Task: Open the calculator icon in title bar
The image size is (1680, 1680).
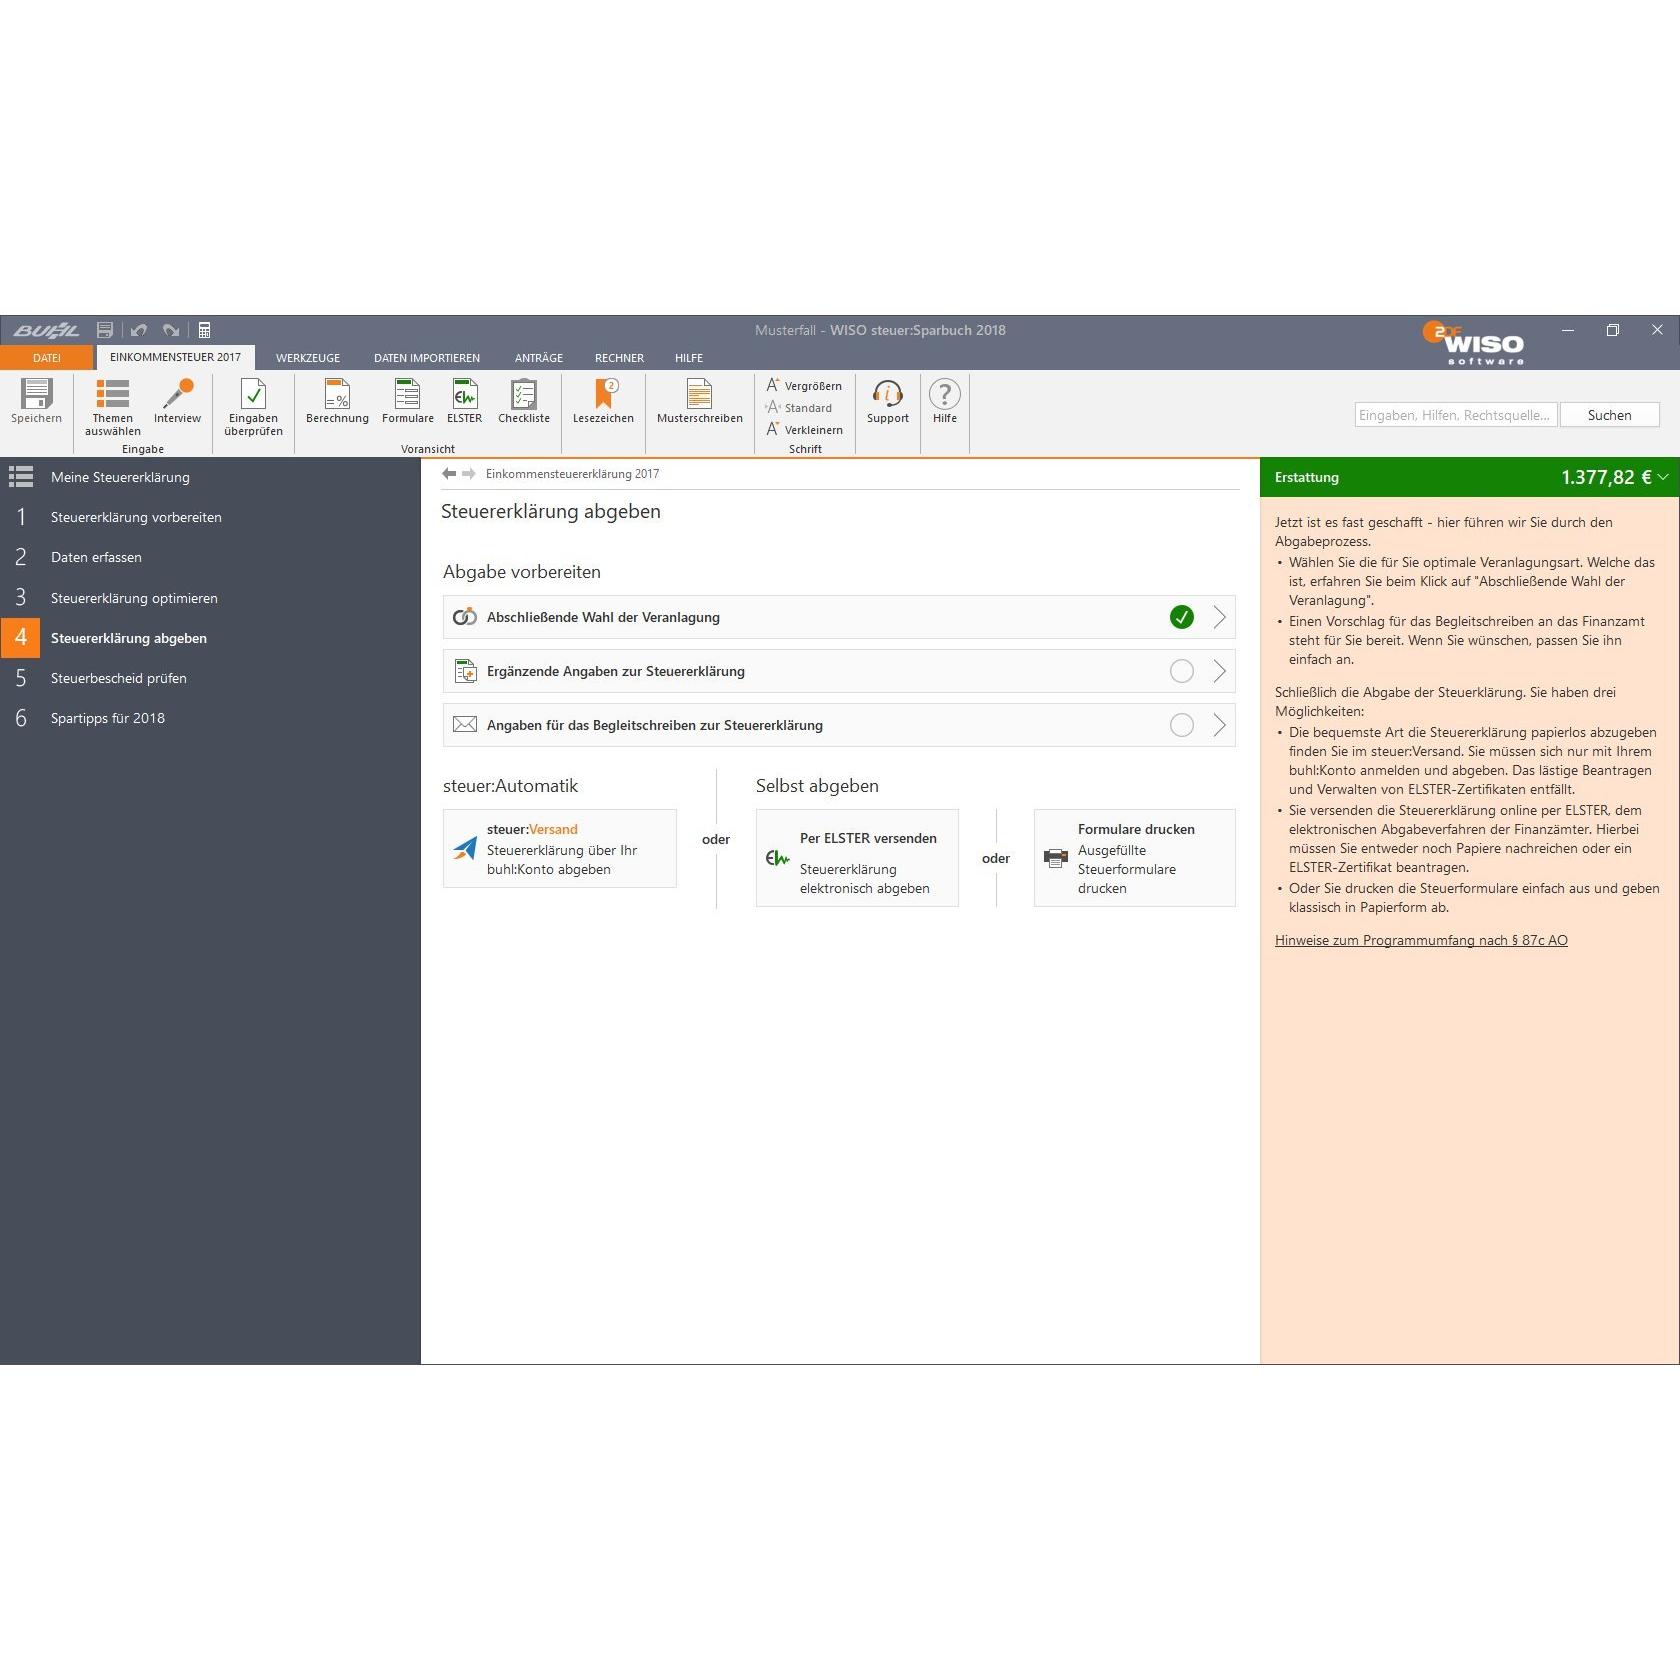Action: point(204,330)
